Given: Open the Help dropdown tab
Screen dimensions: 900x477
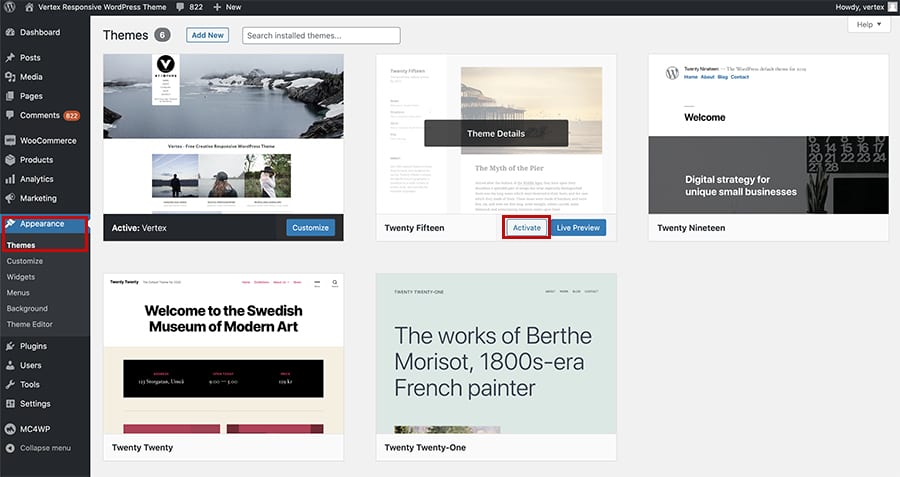Looking at the screenshot, I should click(868, 24).
